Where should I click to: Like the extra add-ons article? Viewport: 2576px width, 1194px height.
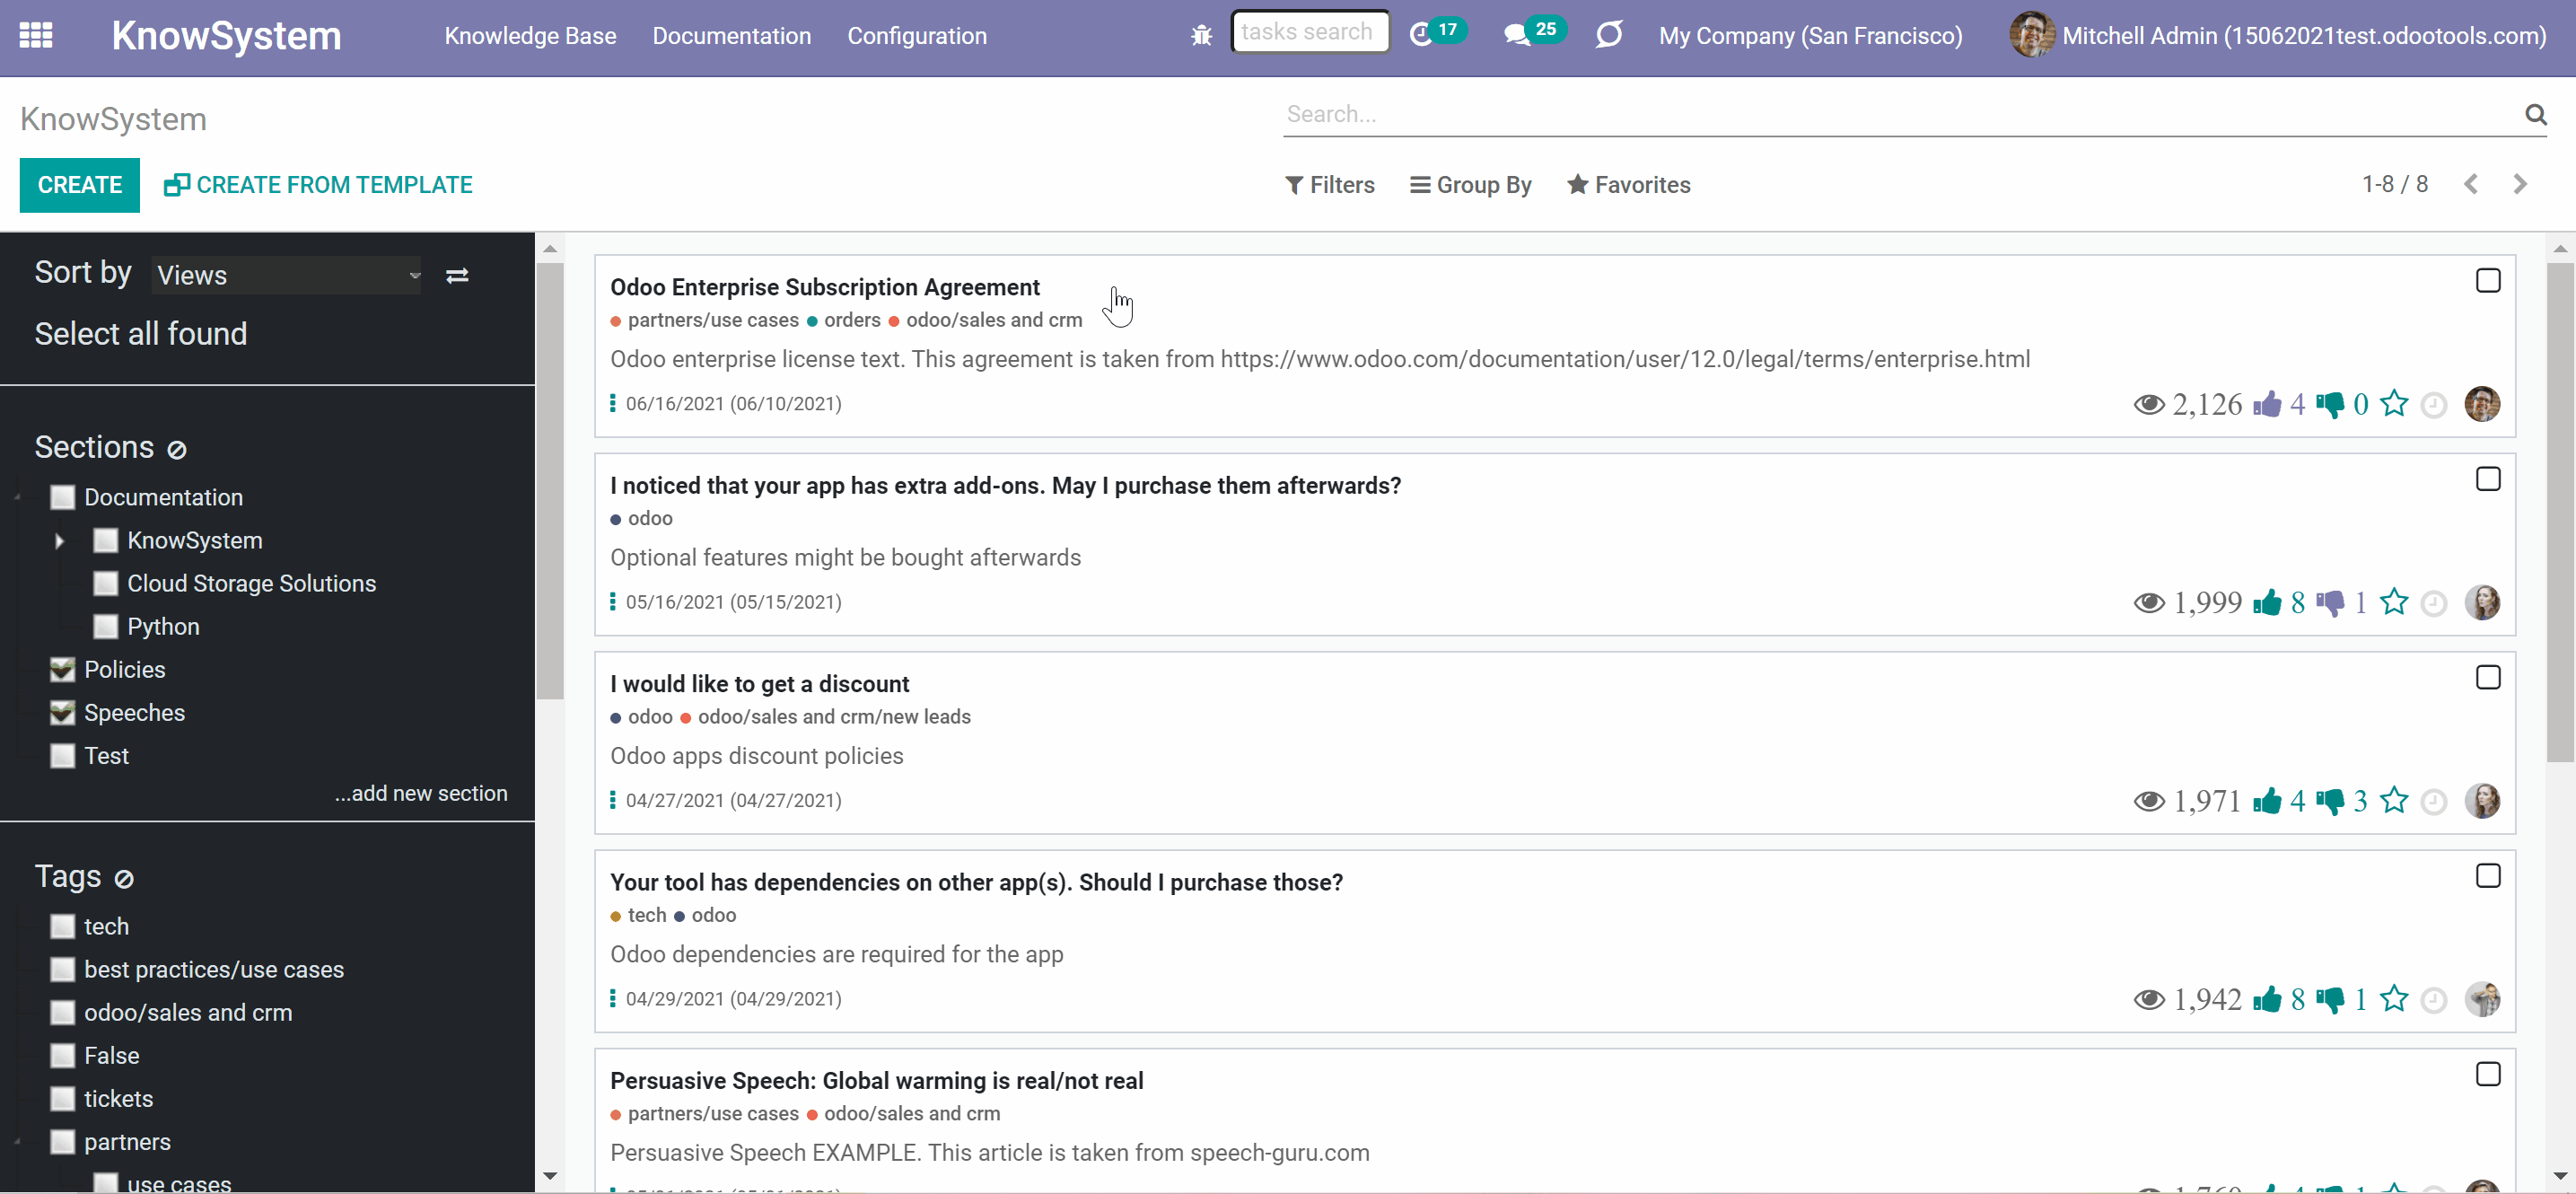(2267, 602)
